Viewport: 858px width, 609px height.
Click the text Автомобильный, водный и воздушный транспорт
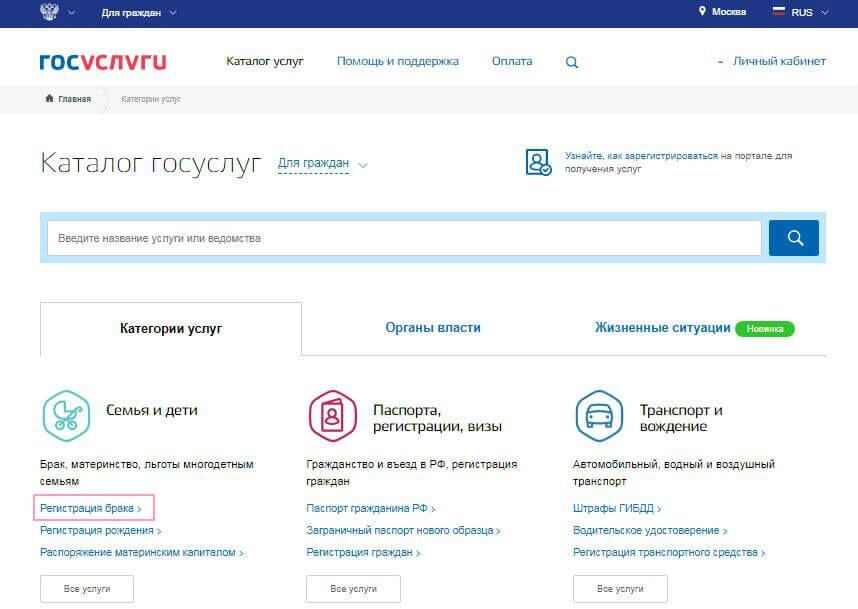click(674, 473)
